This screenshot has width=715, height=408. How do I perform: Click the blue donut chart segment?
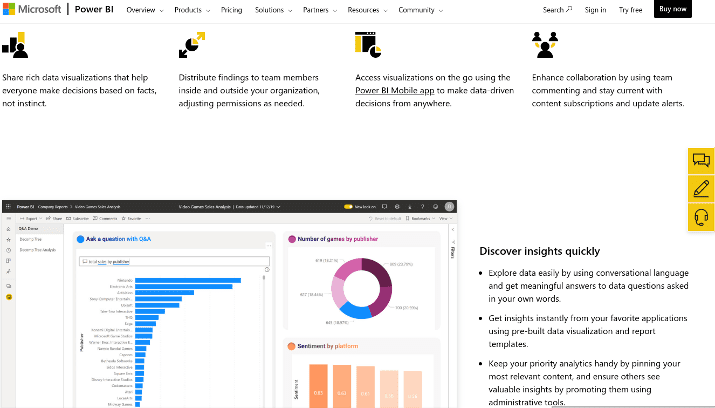356,310
